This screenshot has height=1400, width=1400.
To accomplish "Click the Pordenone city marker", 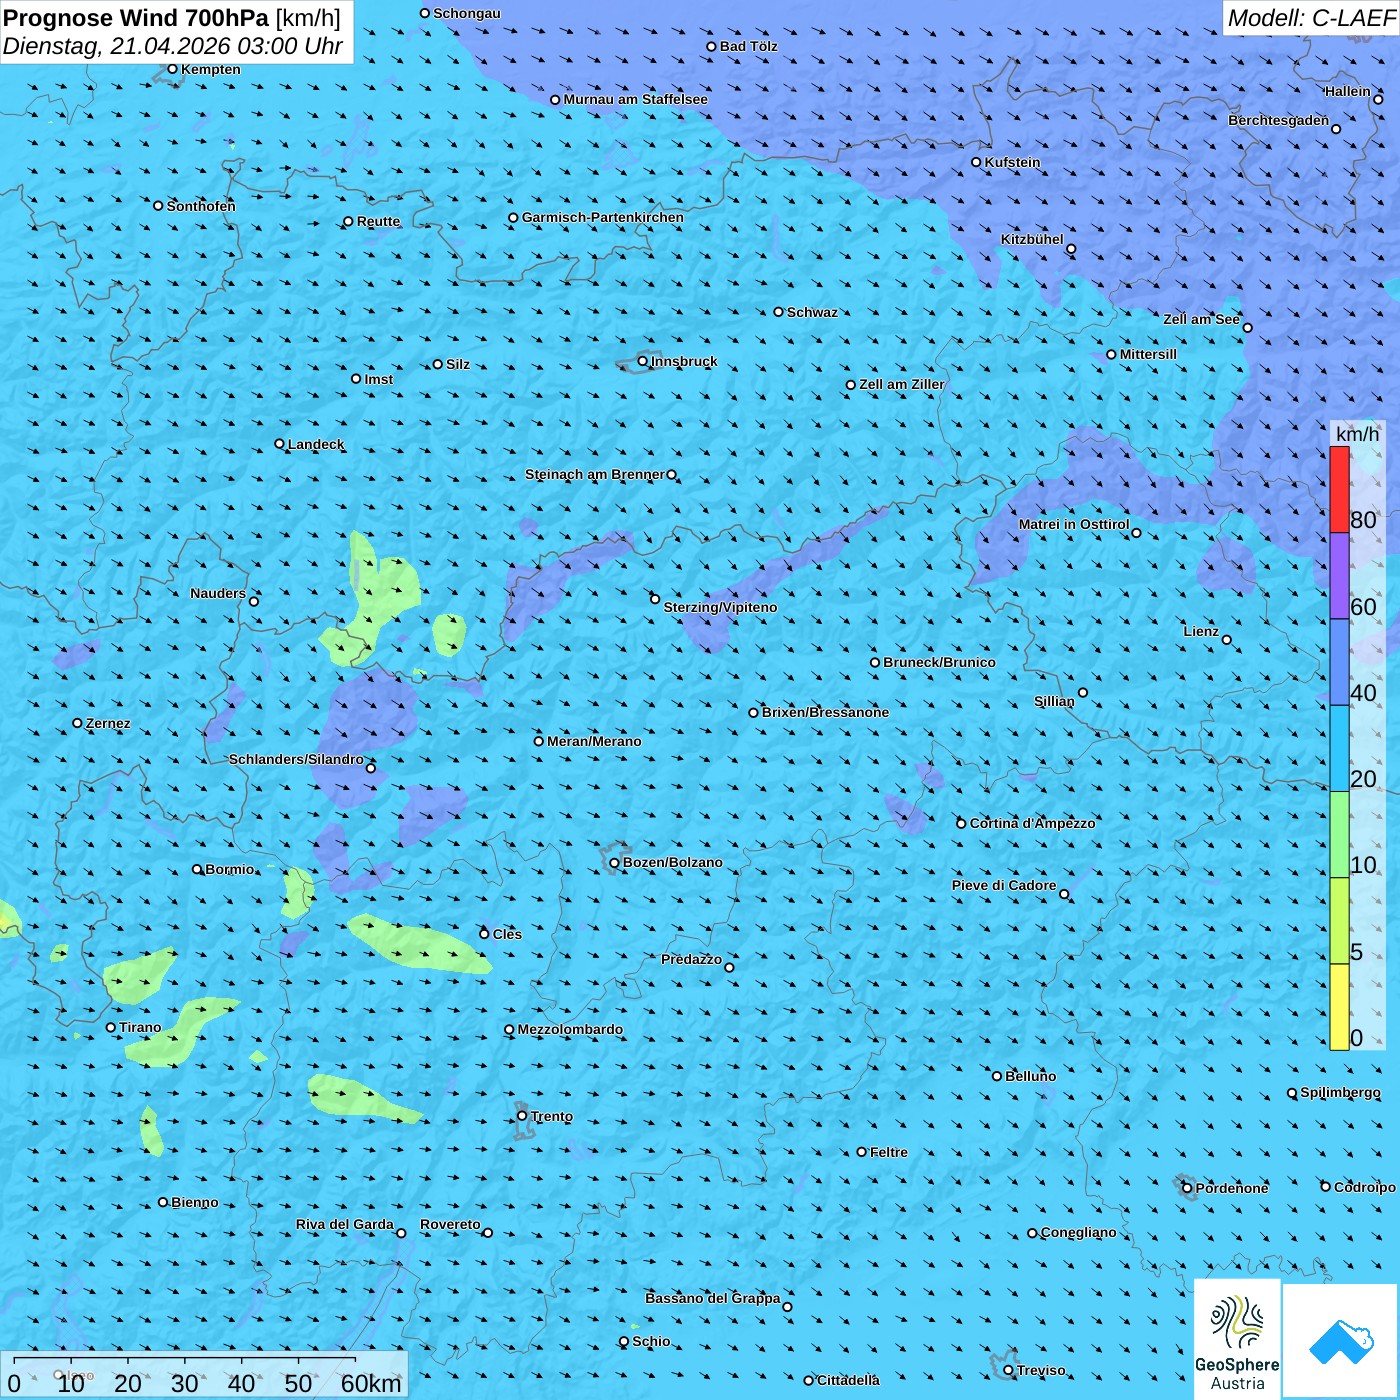I will tap(1187, 1188).
